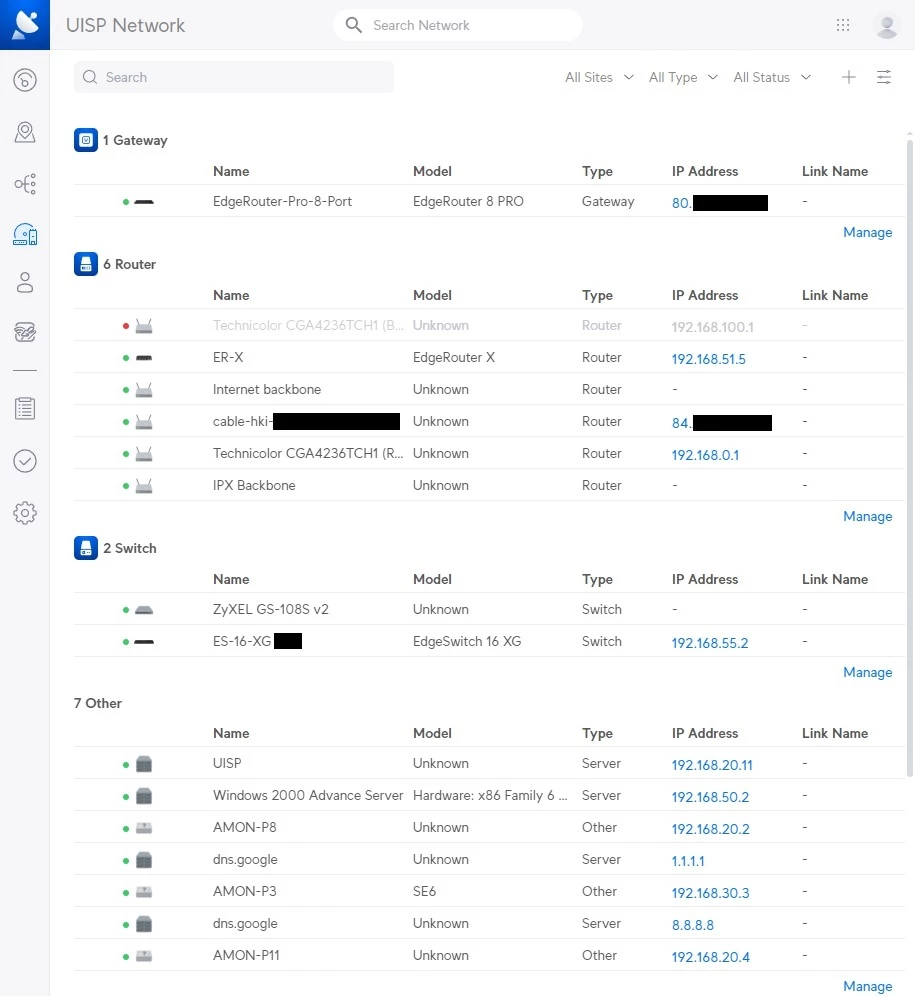The height and width of the screenshot is (996, 915).
Task: Open IP address 192.168.20.4 link
Action: point(710,957)
